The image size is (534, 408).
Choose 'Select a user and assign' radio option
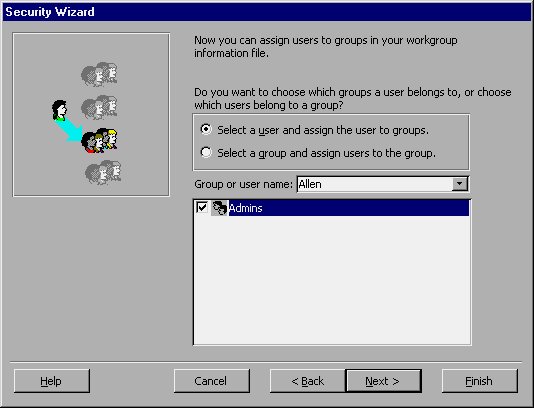(x=206, y=129)
